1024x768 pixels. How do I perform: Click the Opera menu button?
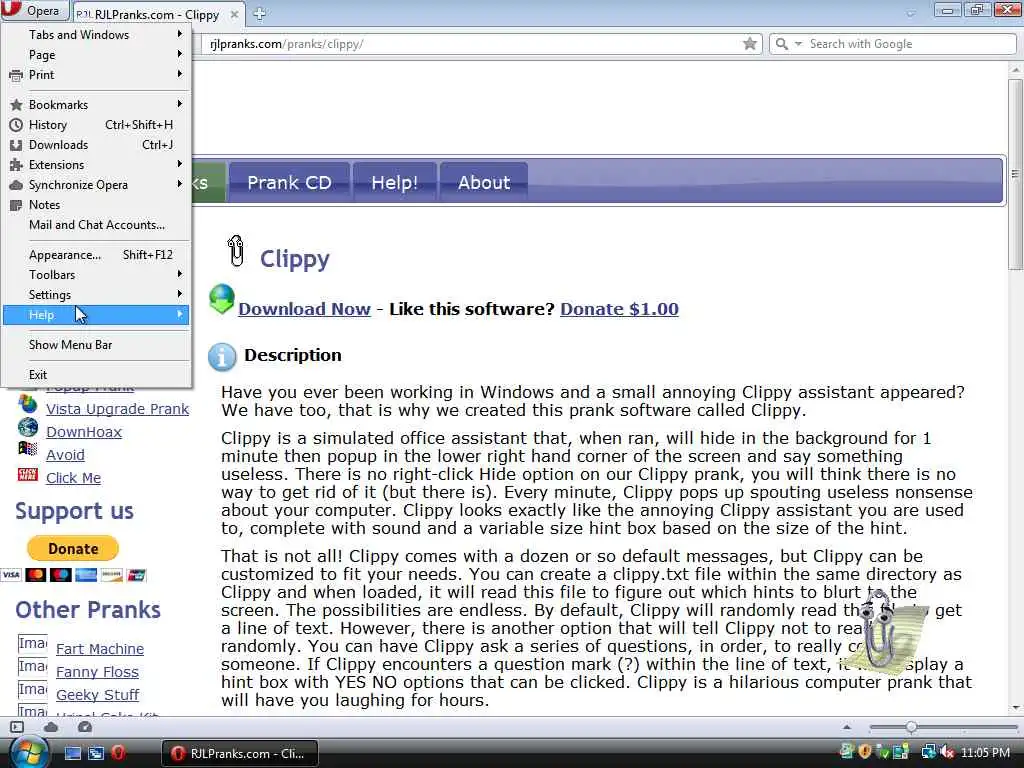point(33,10)
